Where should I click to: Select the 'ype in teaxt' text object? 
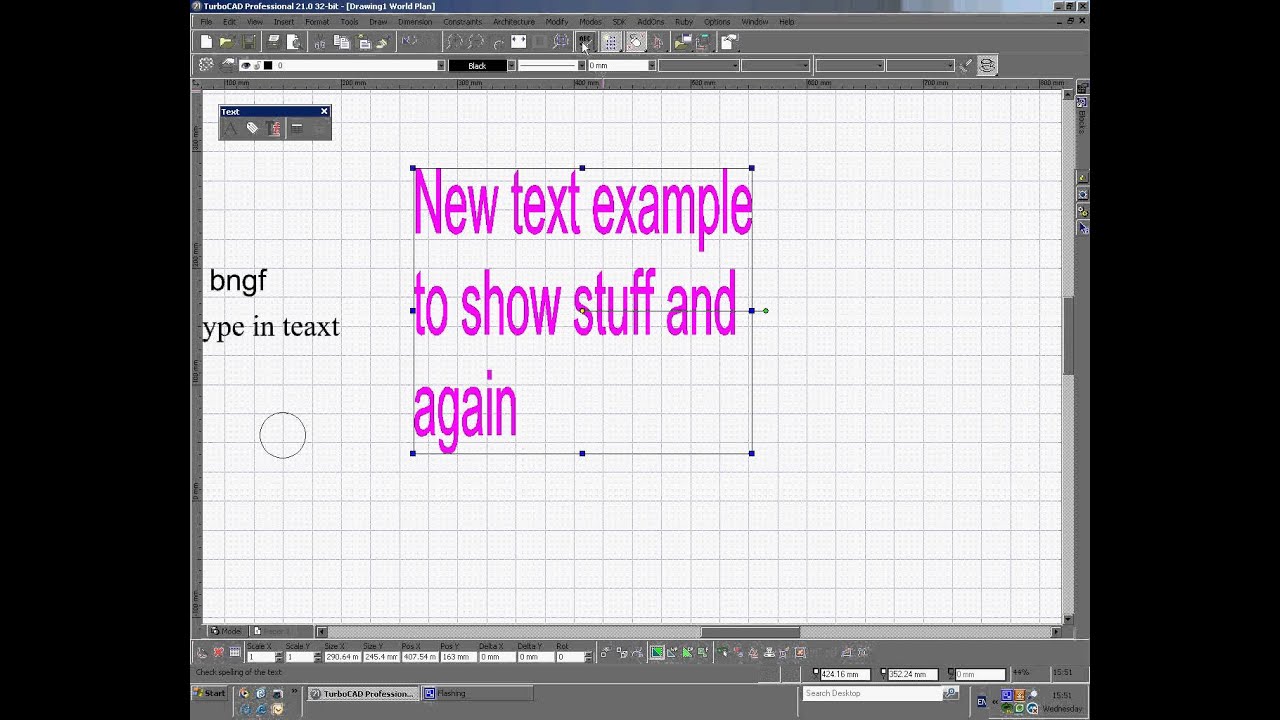pos(271,327)
